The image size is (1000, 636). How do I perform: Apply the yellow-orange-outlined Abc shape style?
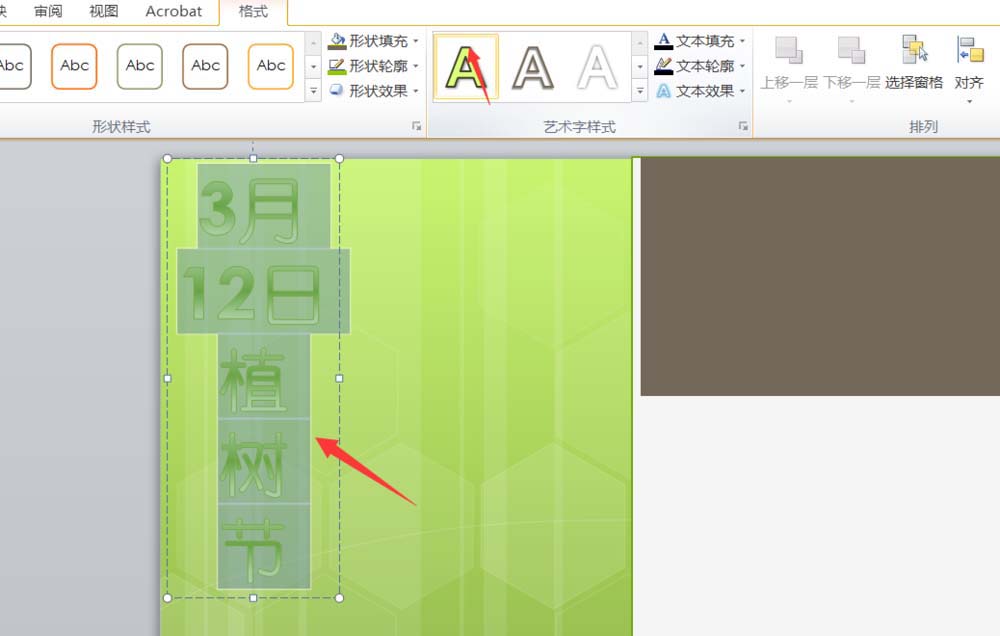(x=271, y=66)
